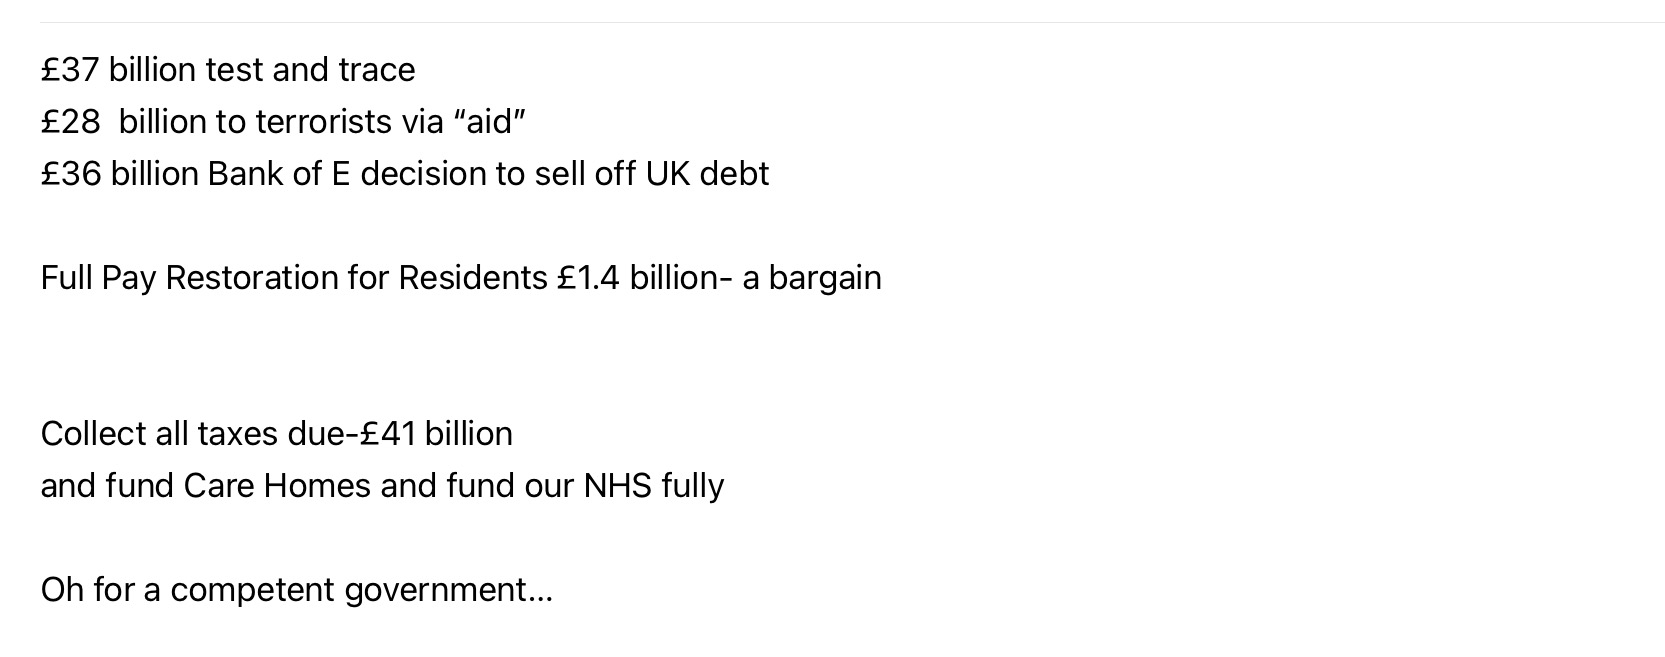This screenshot has height=657, width=1665.
Task: Click the word 'Residents'
Action: (473, 278)
